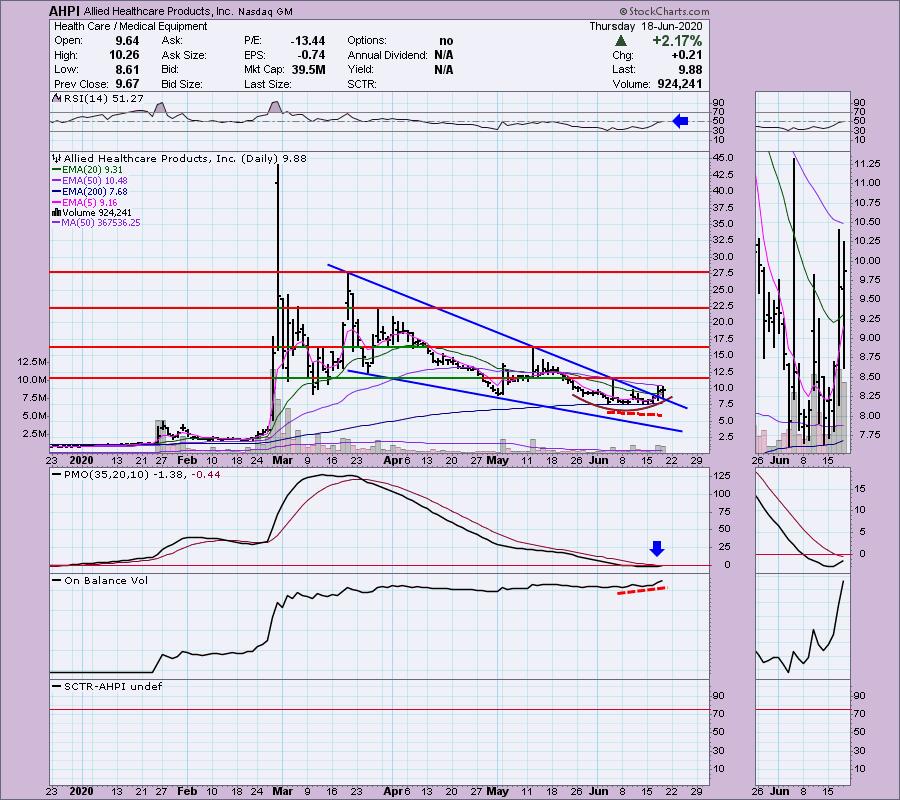Click the On Balance Vol label

pyautogui.click(x=106, y=580)
